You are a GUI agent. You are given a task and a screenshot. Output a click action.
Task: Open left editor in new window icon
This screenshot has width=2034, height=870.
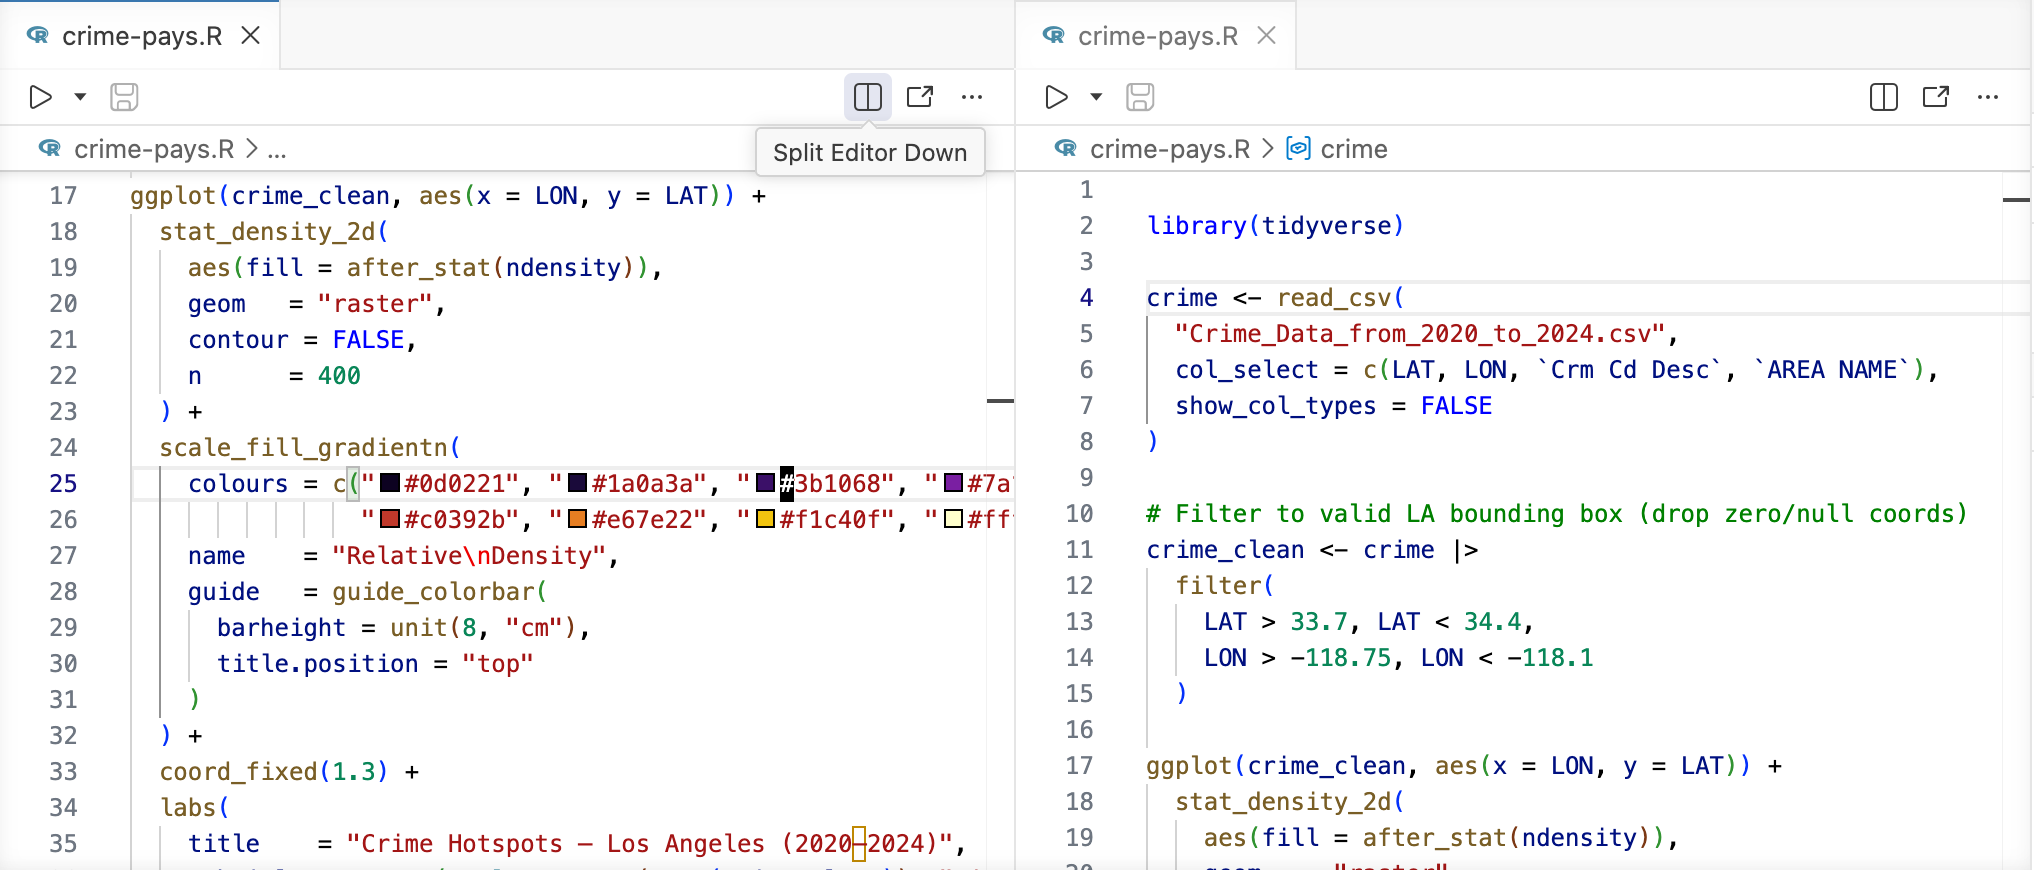pos(920,97)
